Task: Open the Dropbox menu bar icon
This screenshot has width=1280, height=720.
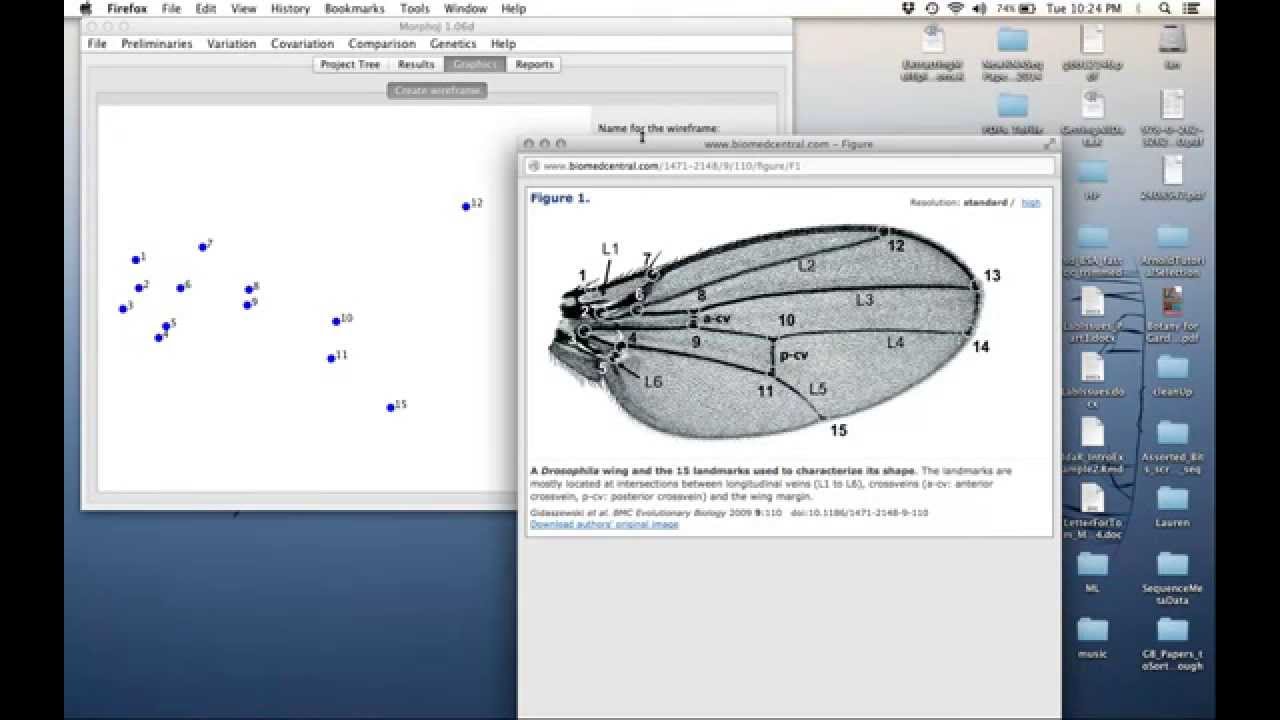Action: [908, 8]
